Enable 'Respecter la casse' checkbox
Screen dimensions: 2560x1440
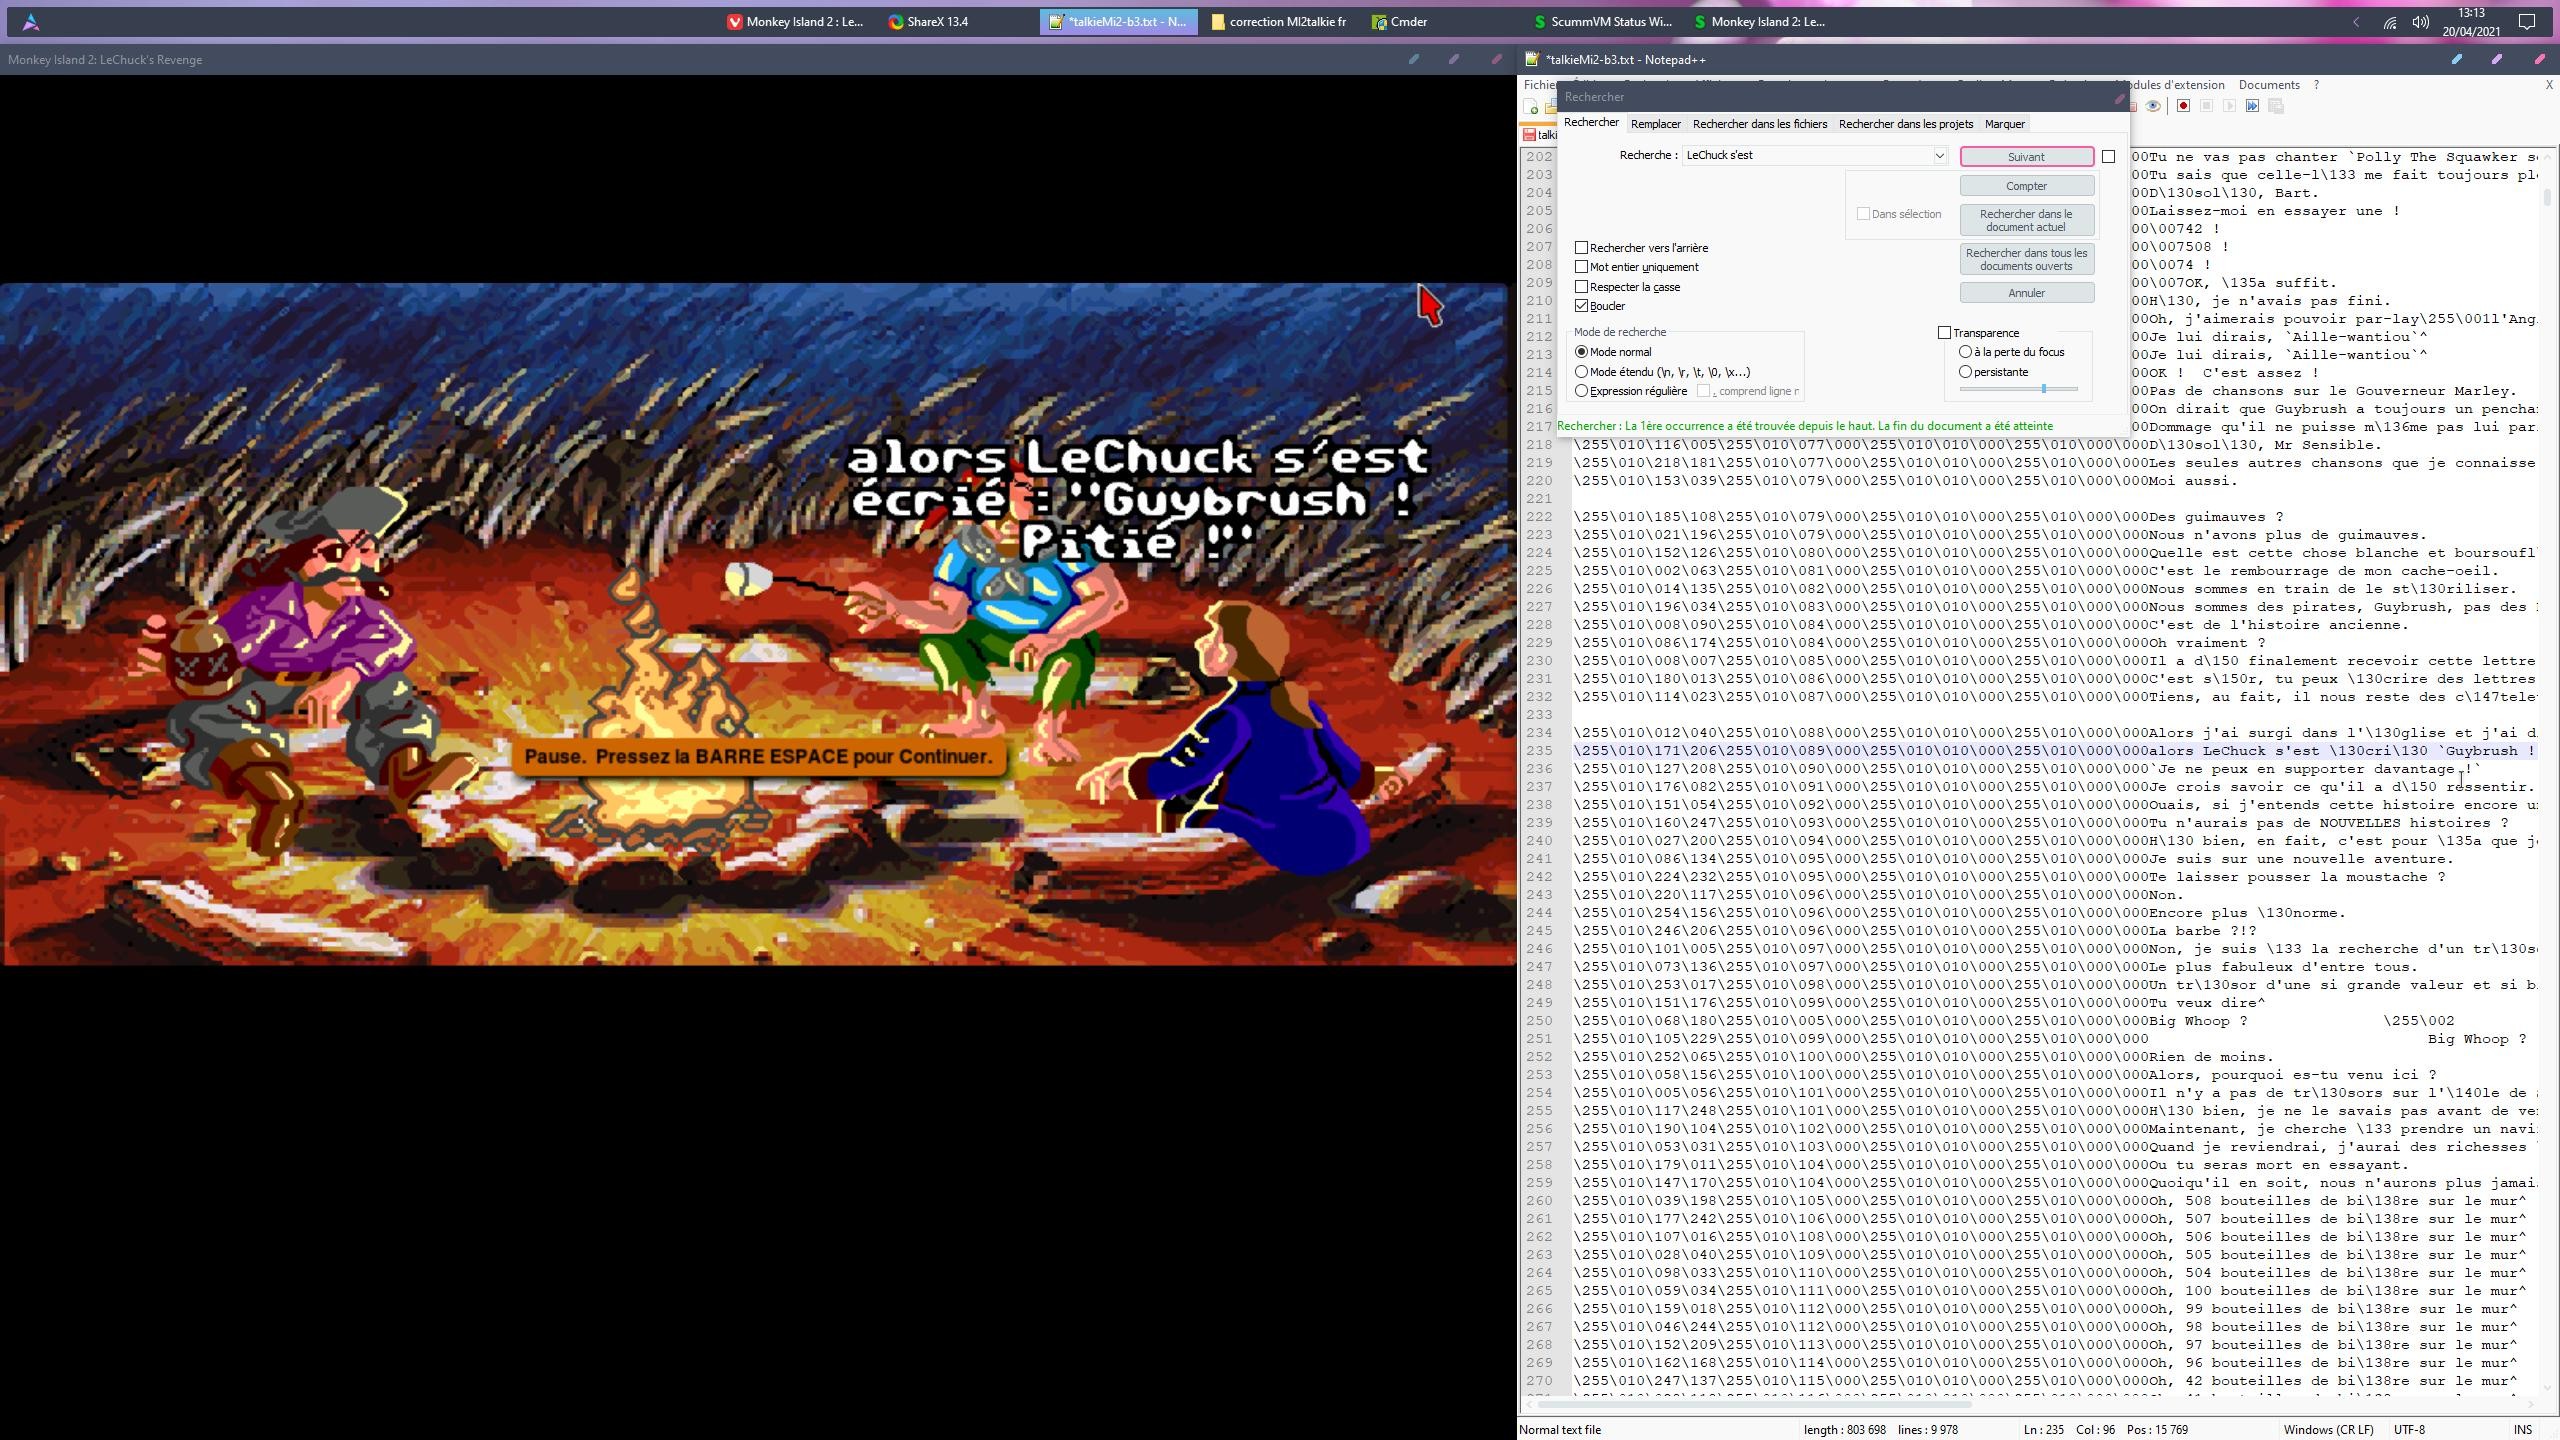point(1581,287)
